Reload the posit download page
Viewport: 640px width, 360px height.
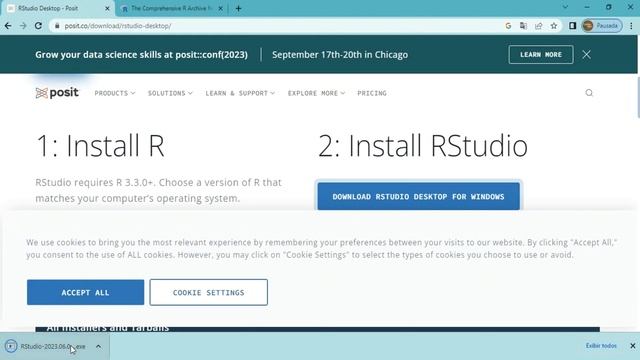click(x=38, y=26)
